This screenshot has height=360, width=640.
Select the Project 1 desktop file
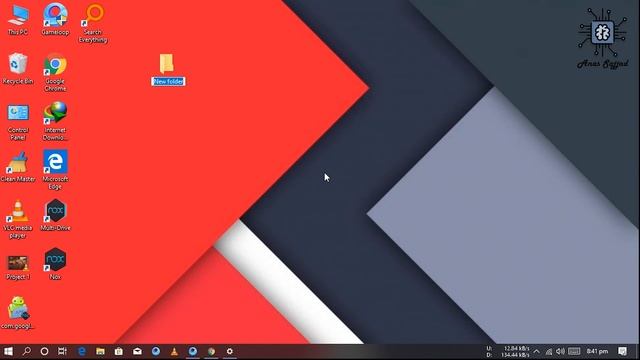[x=18, y=267]
